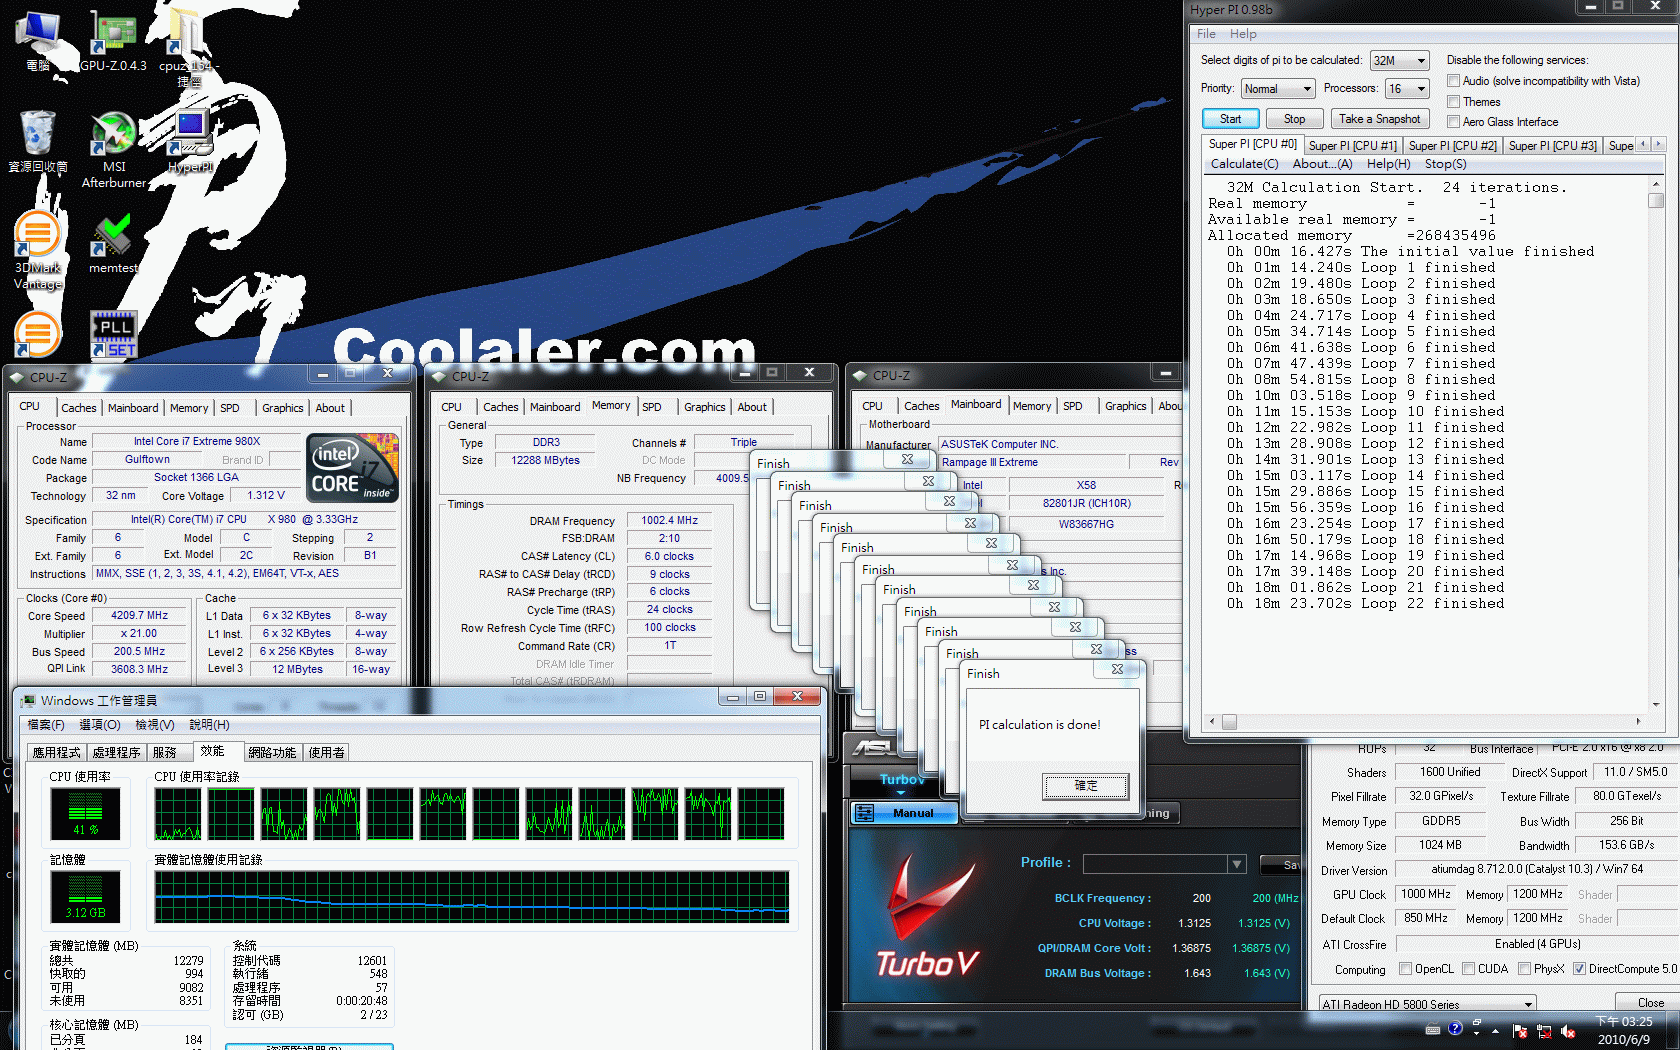
Task: Click the Start button in HyperPI
Action: [1230, 119]
